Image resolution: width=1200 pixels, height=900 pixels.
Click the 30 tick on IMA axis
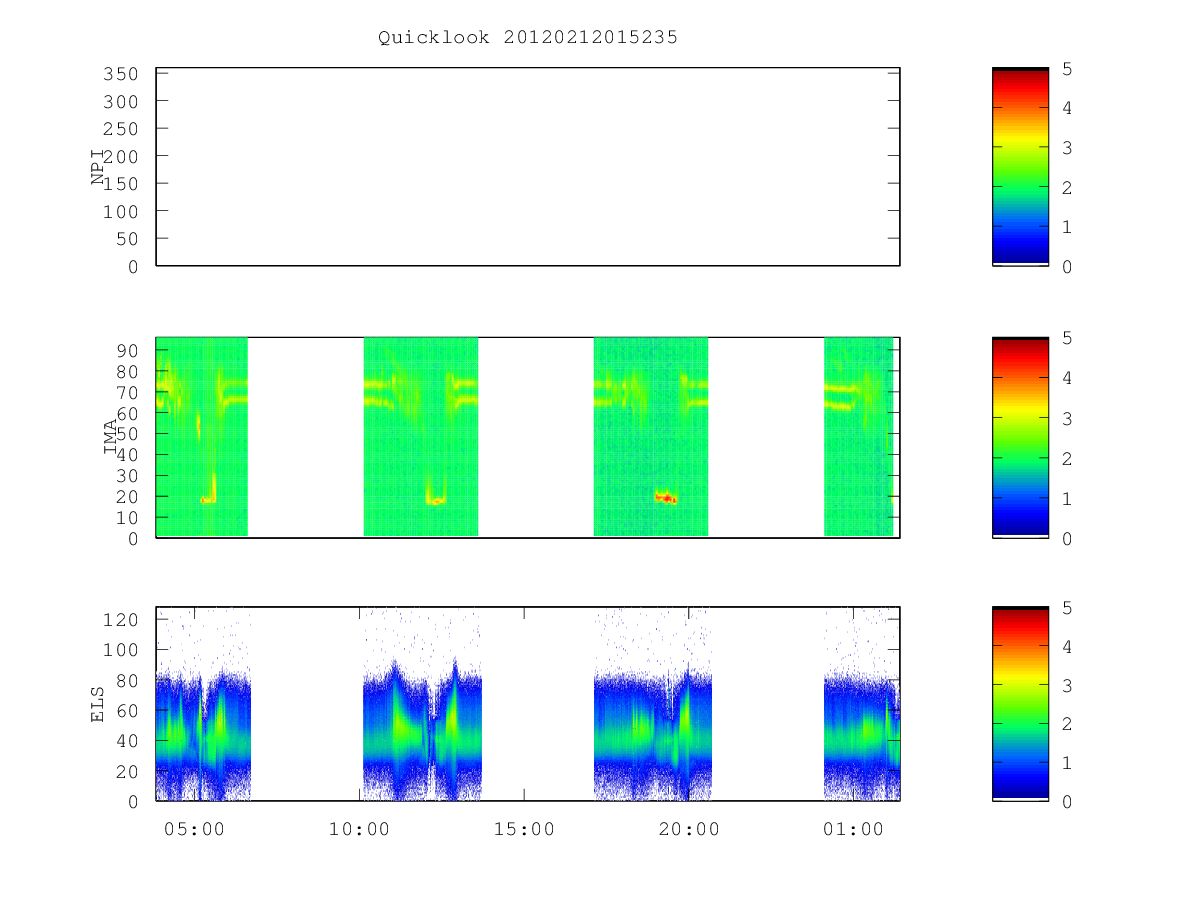point(127,476)
